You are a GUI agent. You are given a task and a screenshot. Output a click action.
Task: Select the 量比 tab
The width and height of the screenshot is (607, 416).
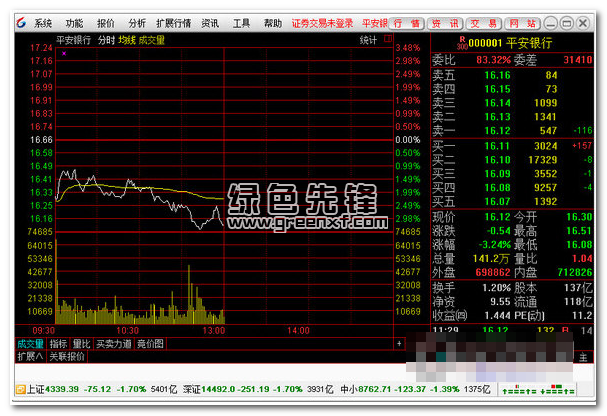pos(81,344)
